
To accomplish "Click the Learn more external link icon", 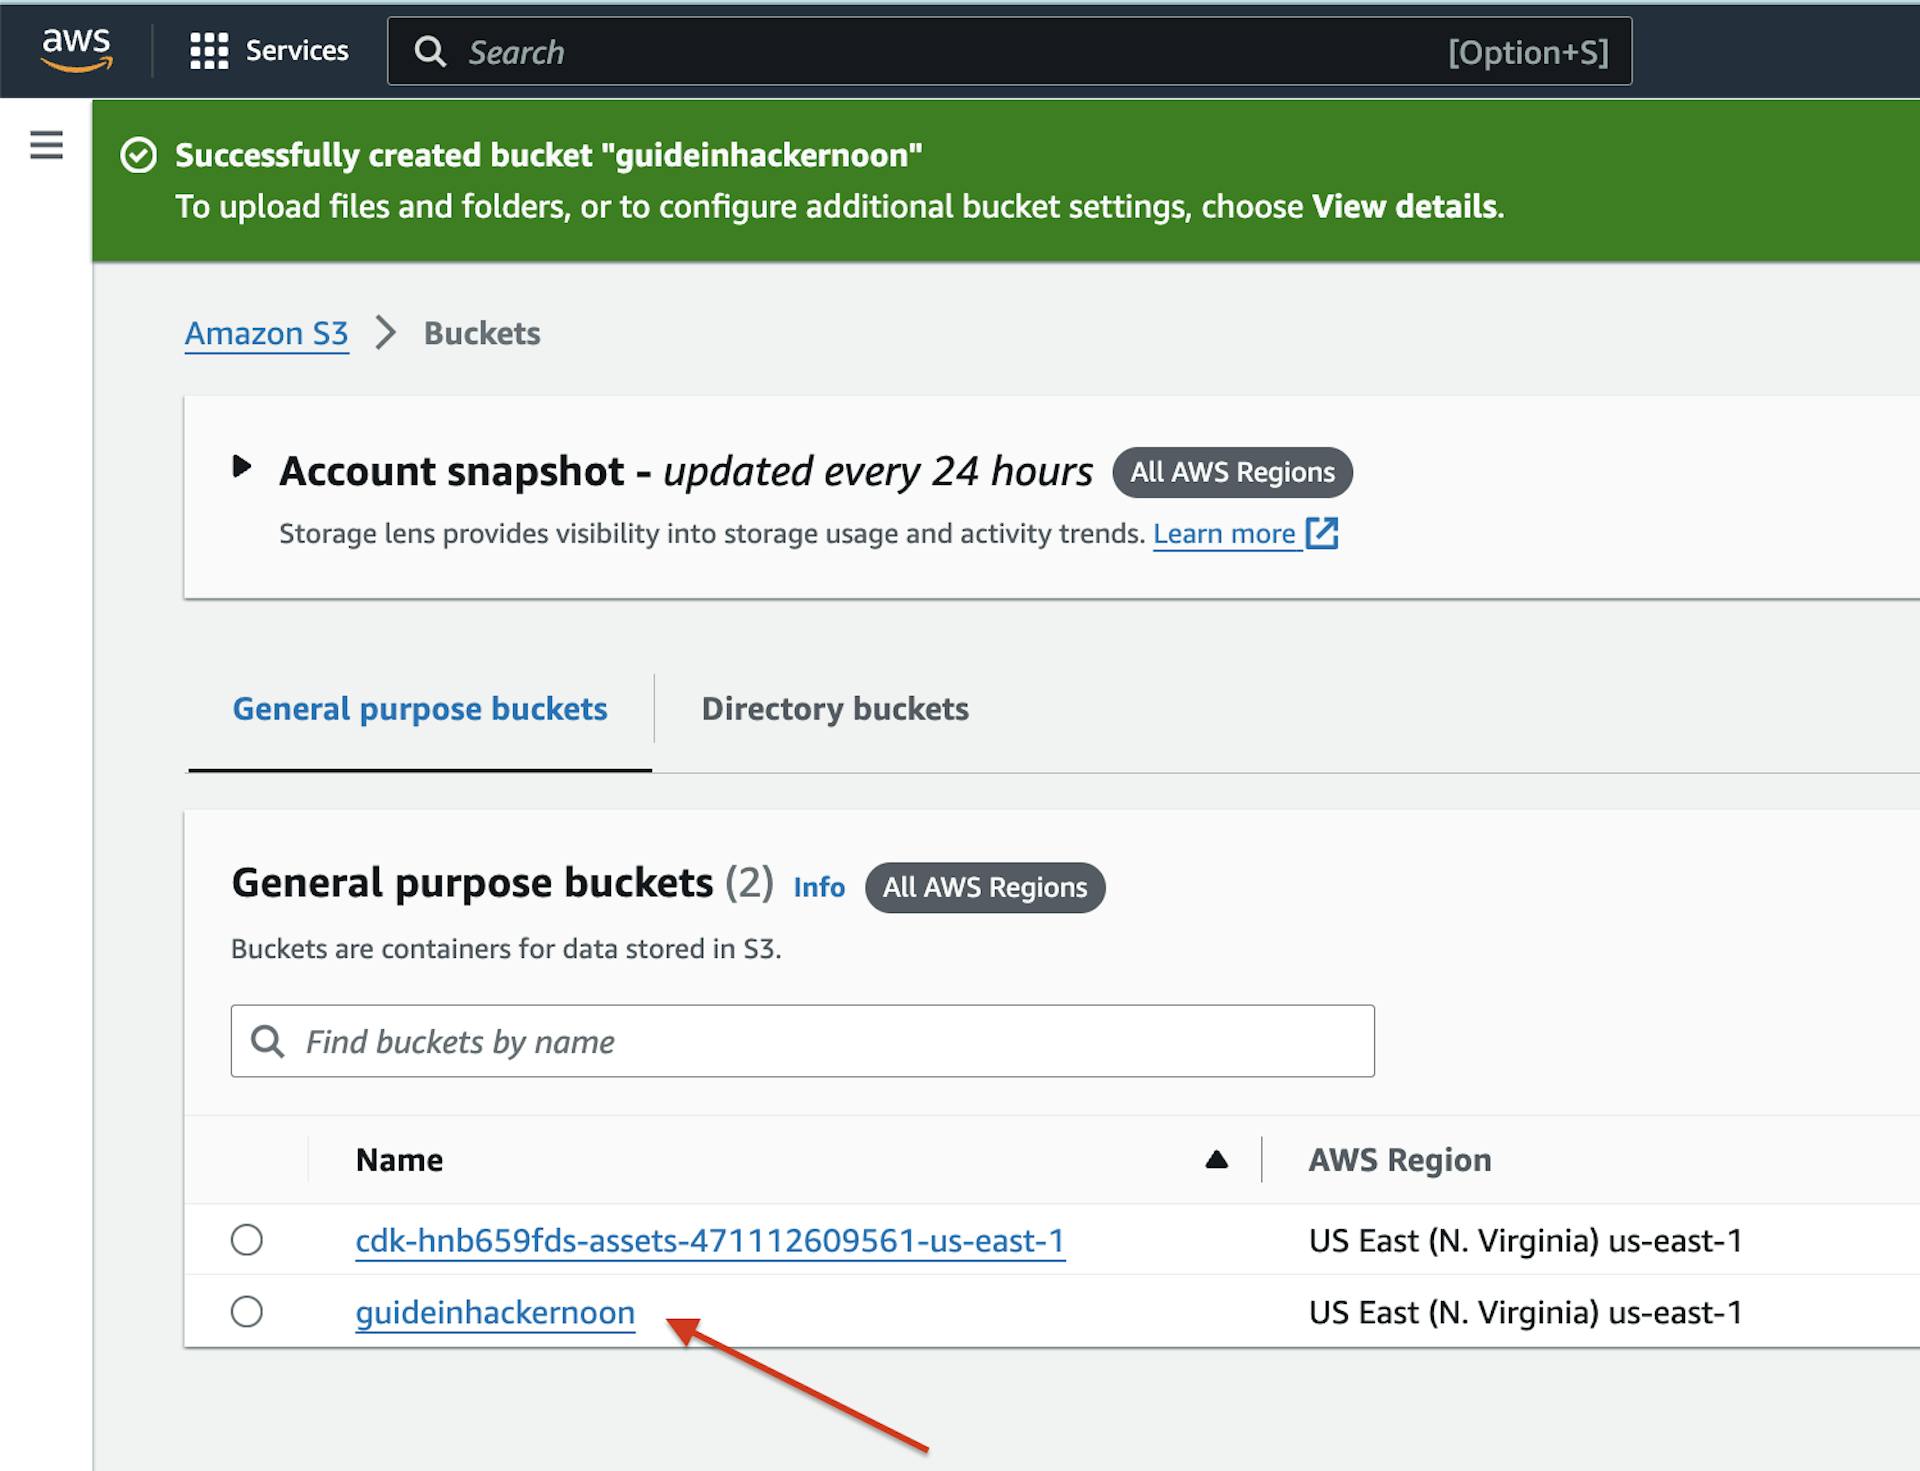I will (1322, 533).
